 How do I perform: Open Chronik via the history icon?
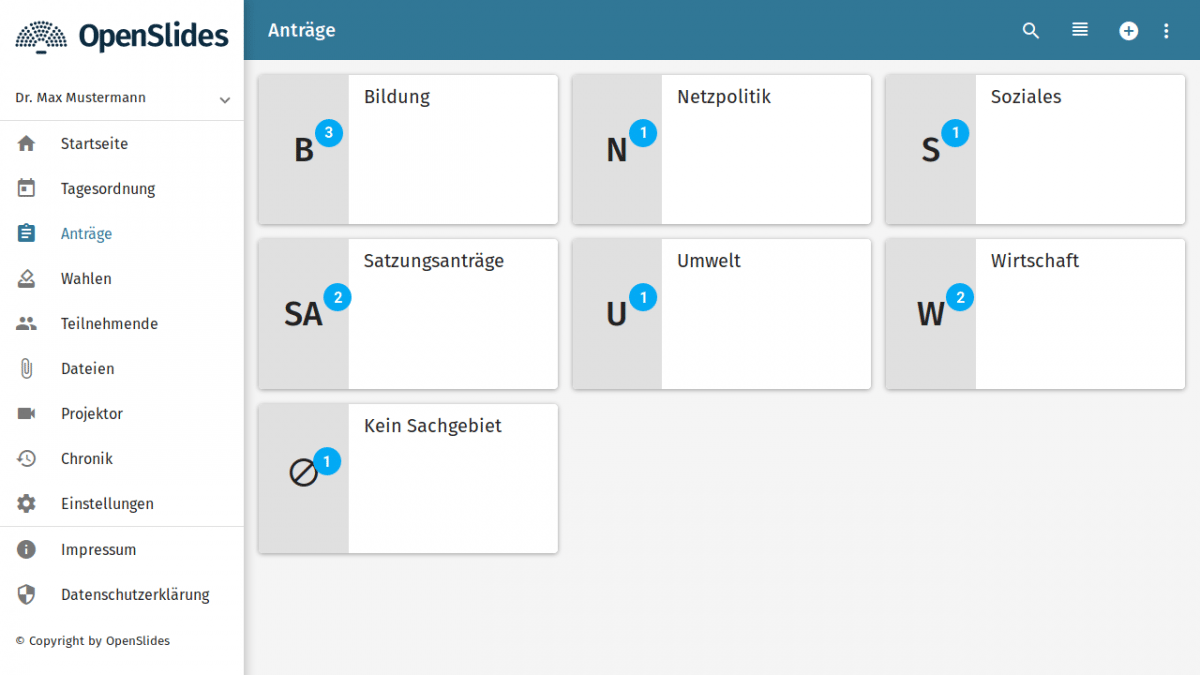(28, 458)
